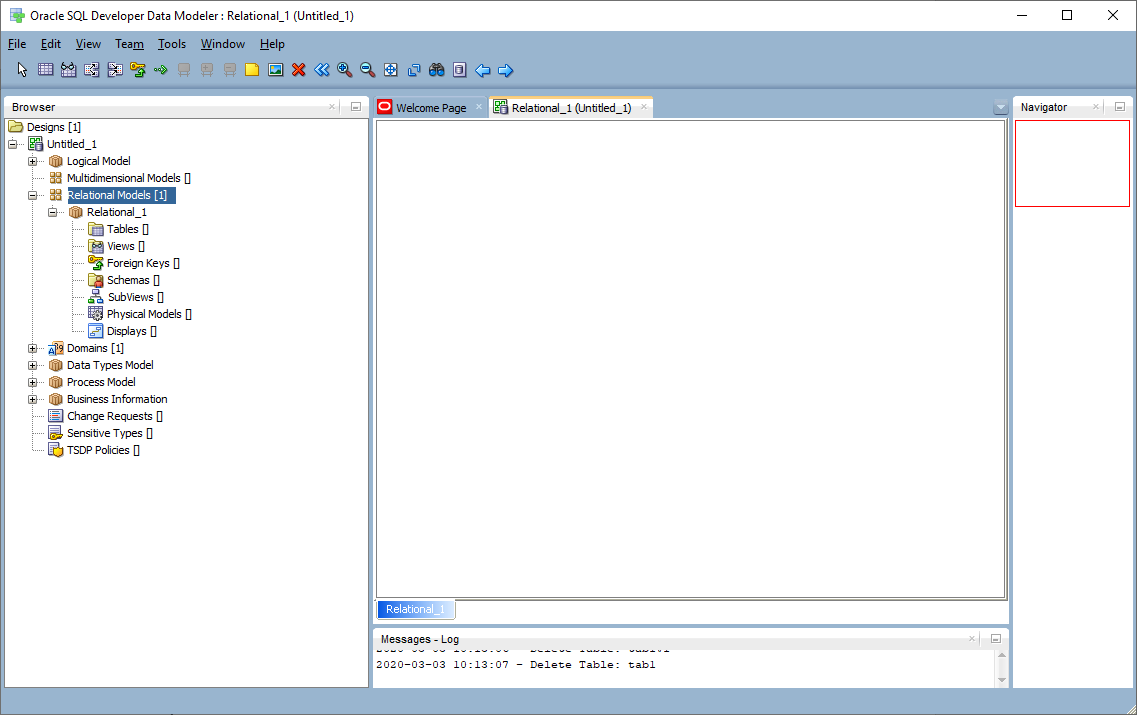Viewport: 1137px width, 715px height.
Task: Select the Displays tree item
Action: (131, 331)
